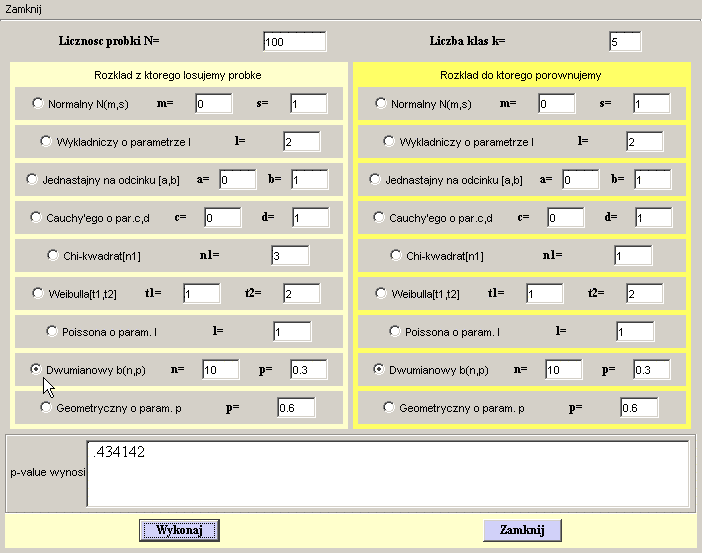The height and width of the screenshot is (553, 702).
Task: Click the Licznosc probki N input field
Action: coord(294,42)
